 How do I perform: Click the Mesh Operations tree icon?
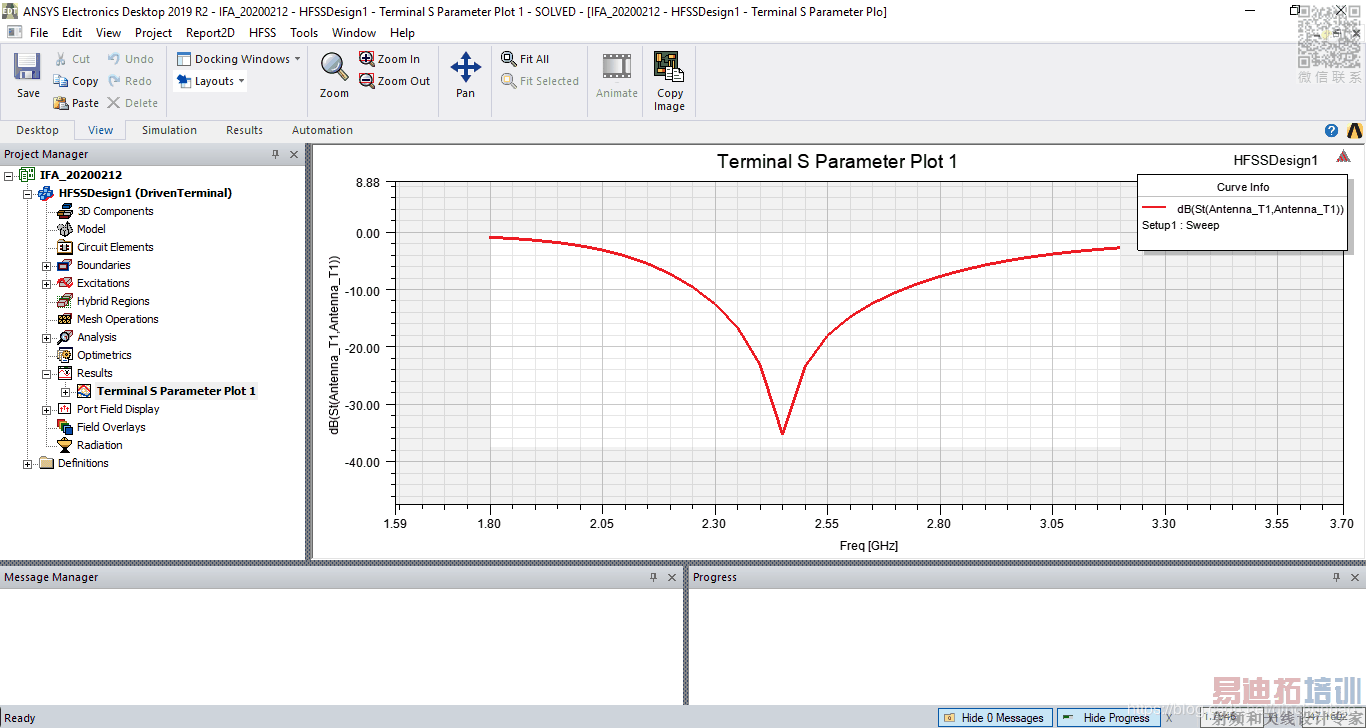[x=65, y=319]
